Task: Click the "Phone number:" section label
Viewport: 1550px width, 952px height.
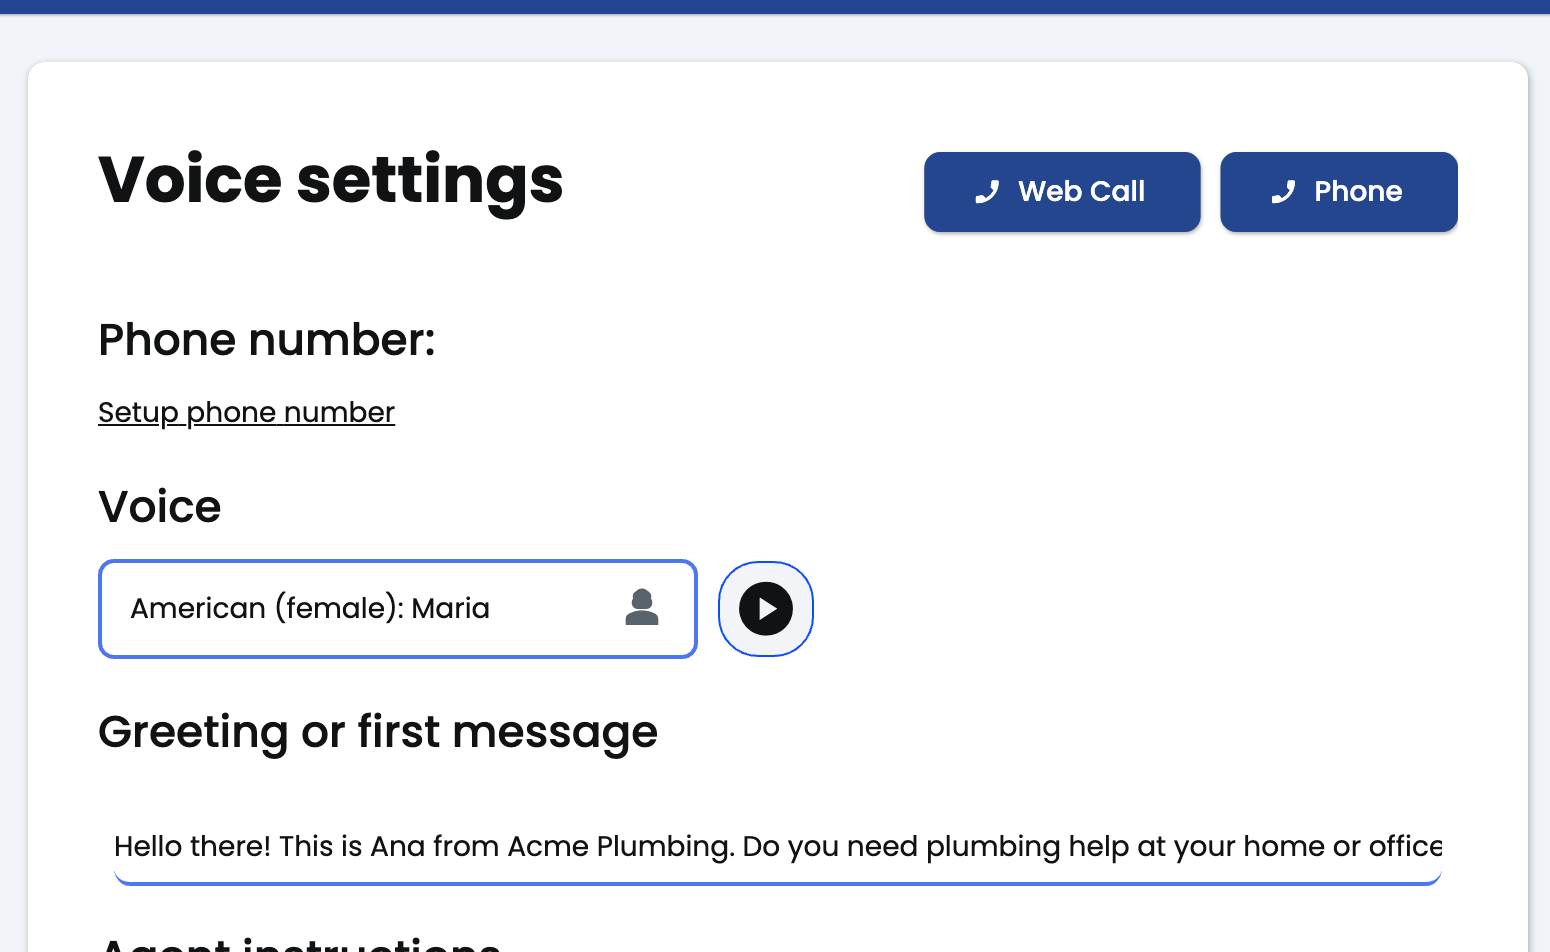Action: point(267,340)
